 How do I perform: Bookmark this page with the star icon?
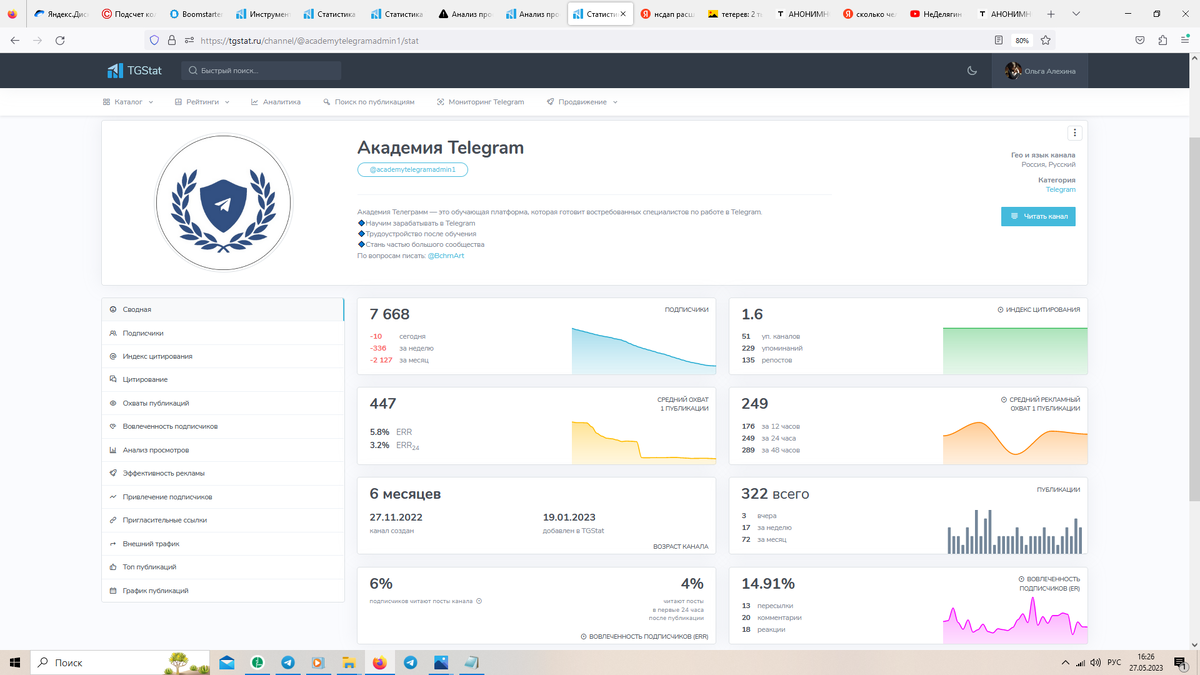[x=1046, y=41]
